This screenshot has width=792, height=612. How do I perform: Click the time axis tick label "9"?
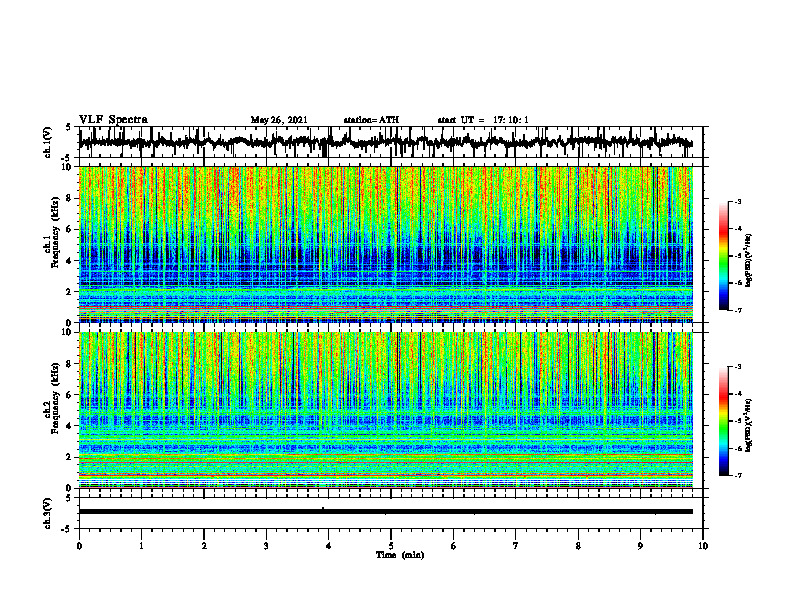pos(640,546)
